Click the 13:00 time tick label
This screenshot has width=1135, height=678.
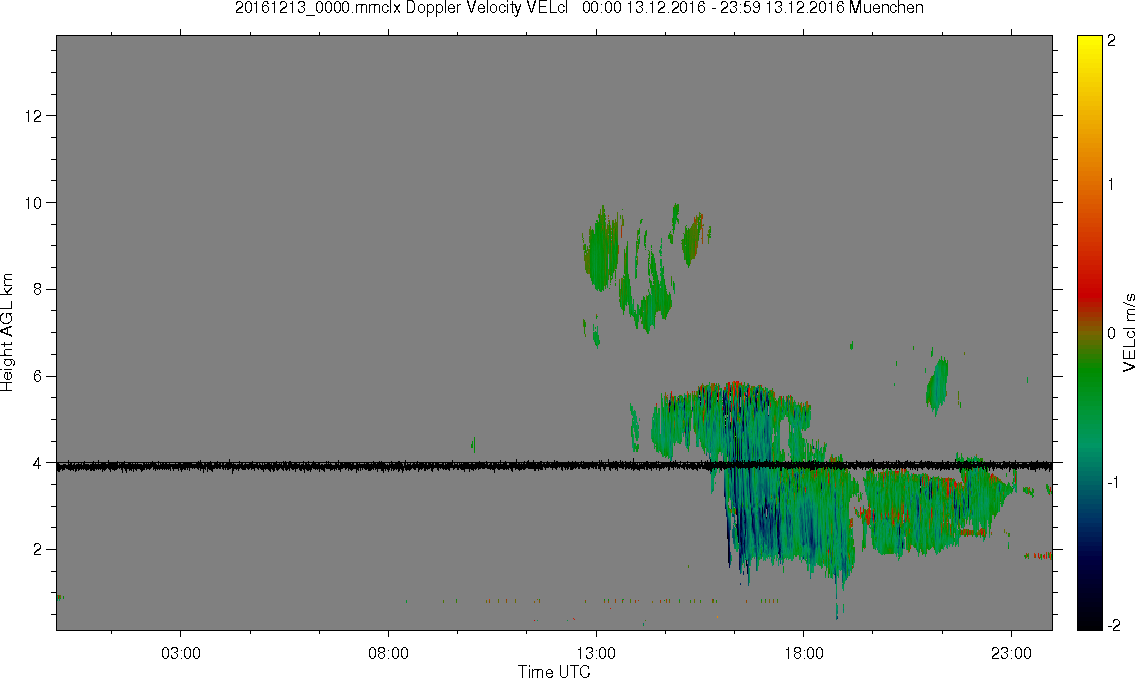click(596, 653)
